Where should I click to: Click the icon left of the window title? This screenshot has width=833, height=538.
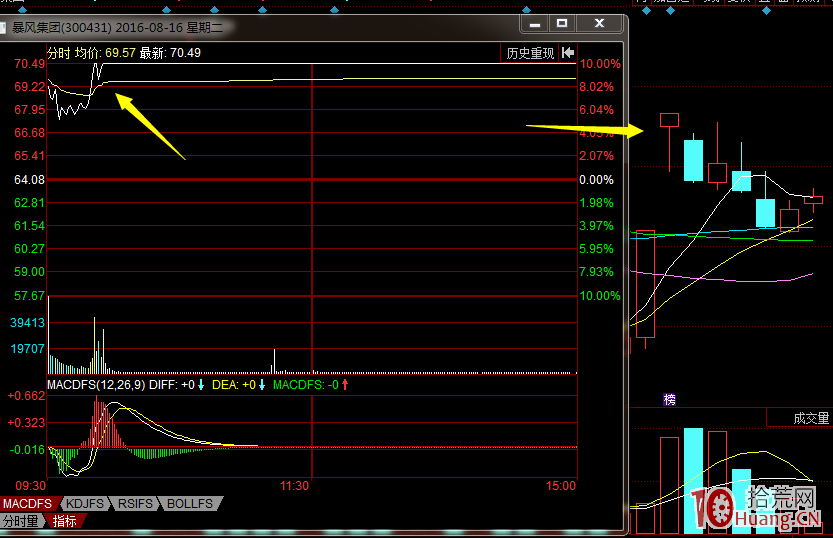point(3,28)
